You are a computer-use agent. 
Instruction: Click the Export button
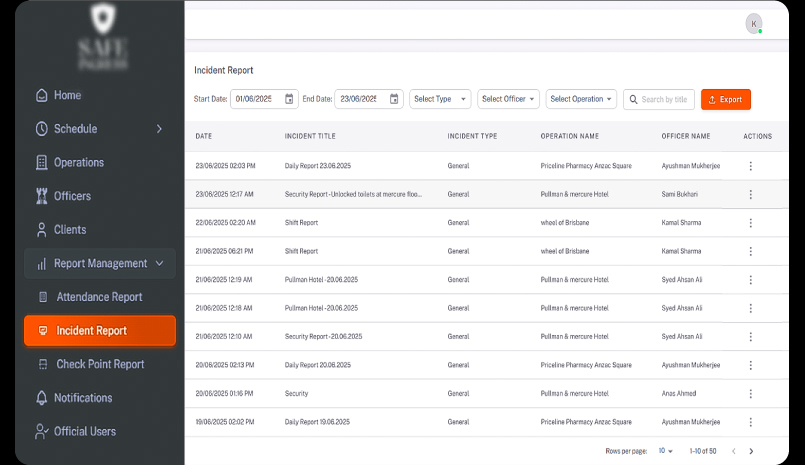725,99
